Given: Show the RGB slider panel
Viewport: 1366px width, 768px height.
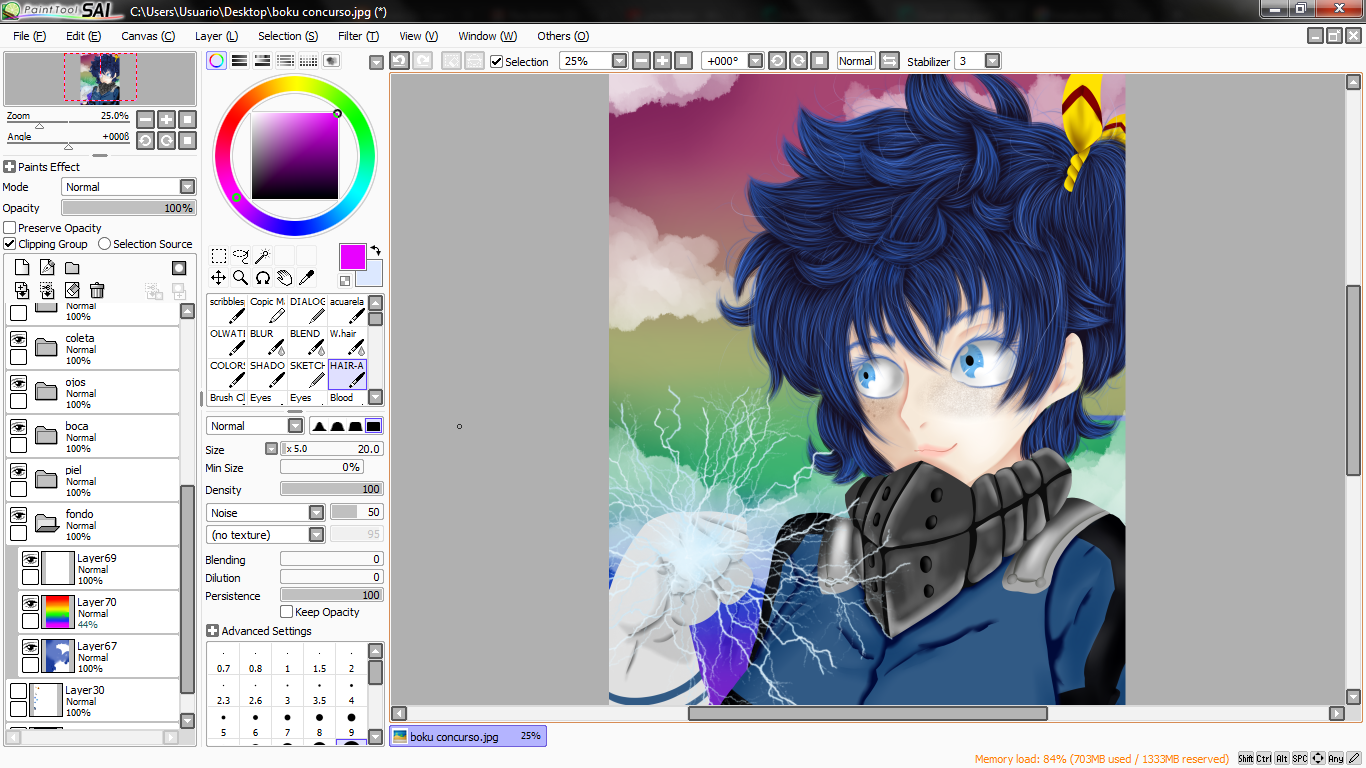Looking at the screenshot, I should coord(239,61).
